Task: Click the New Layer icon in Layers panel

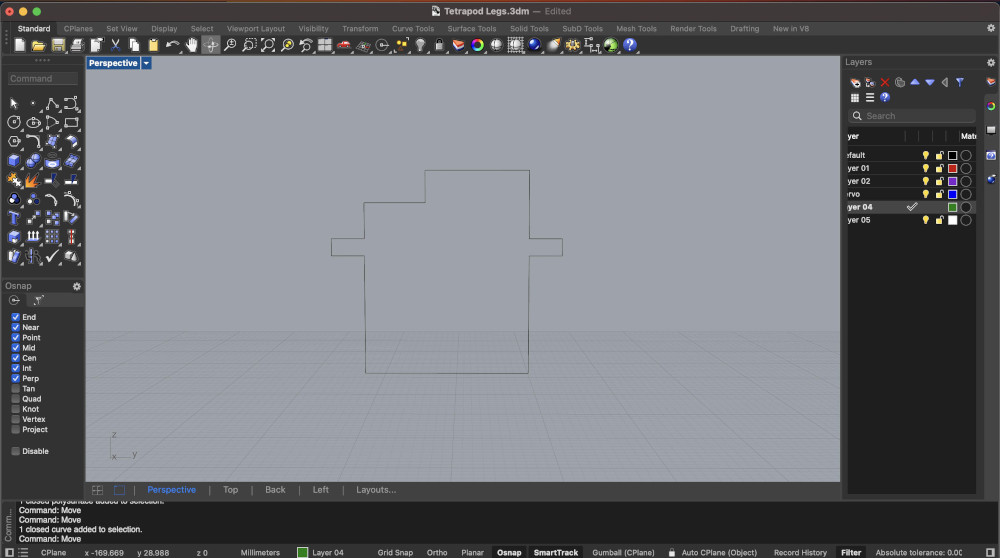Action: 855,82
